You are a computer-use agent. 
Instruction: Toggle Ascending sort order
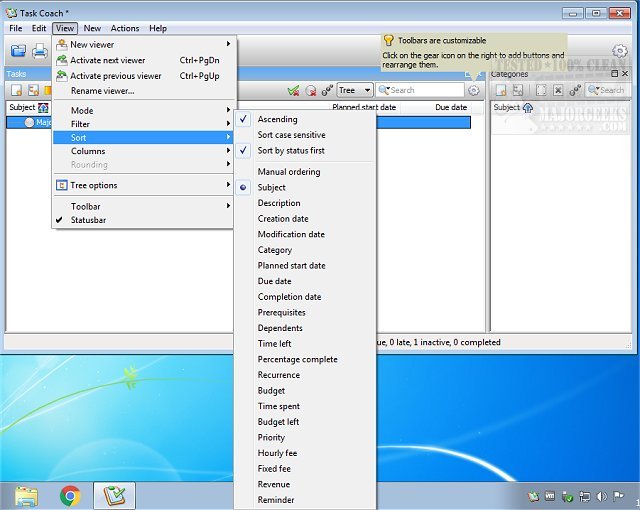click(305, 119)
